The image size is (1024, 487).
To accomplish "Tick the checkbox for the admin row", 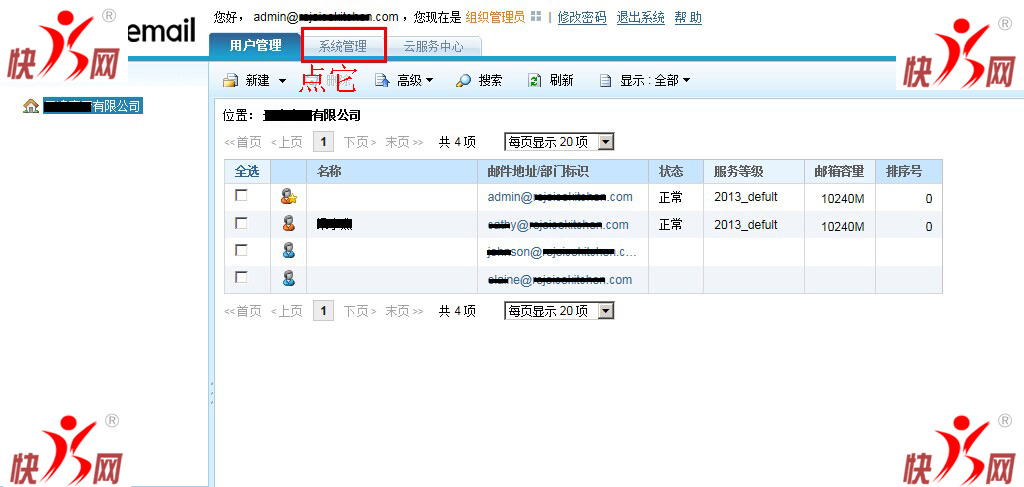I will point(241,196).
